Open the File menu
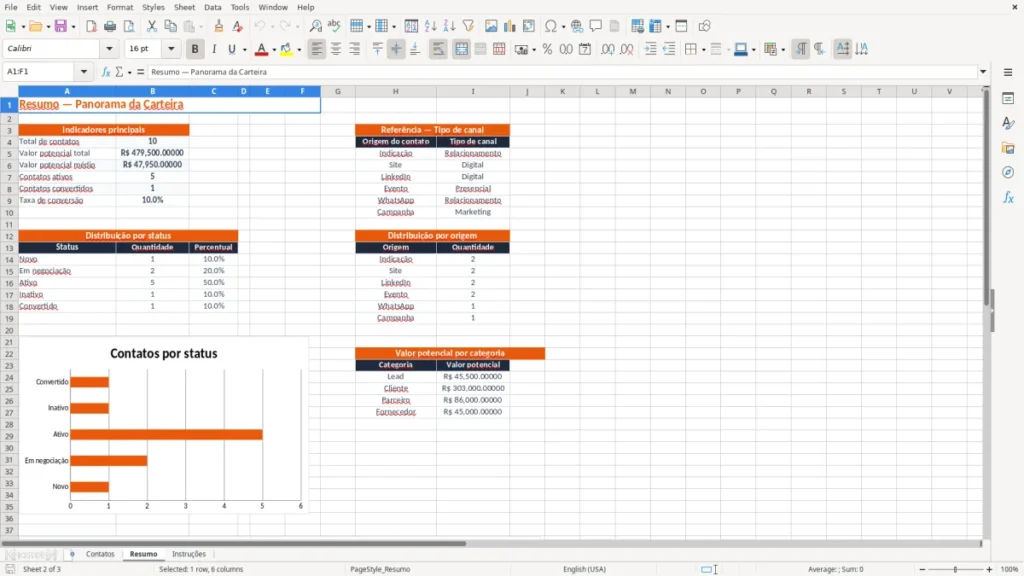Image resolution: width=1024 pixels, height=576 pixels. coord(11,7)
